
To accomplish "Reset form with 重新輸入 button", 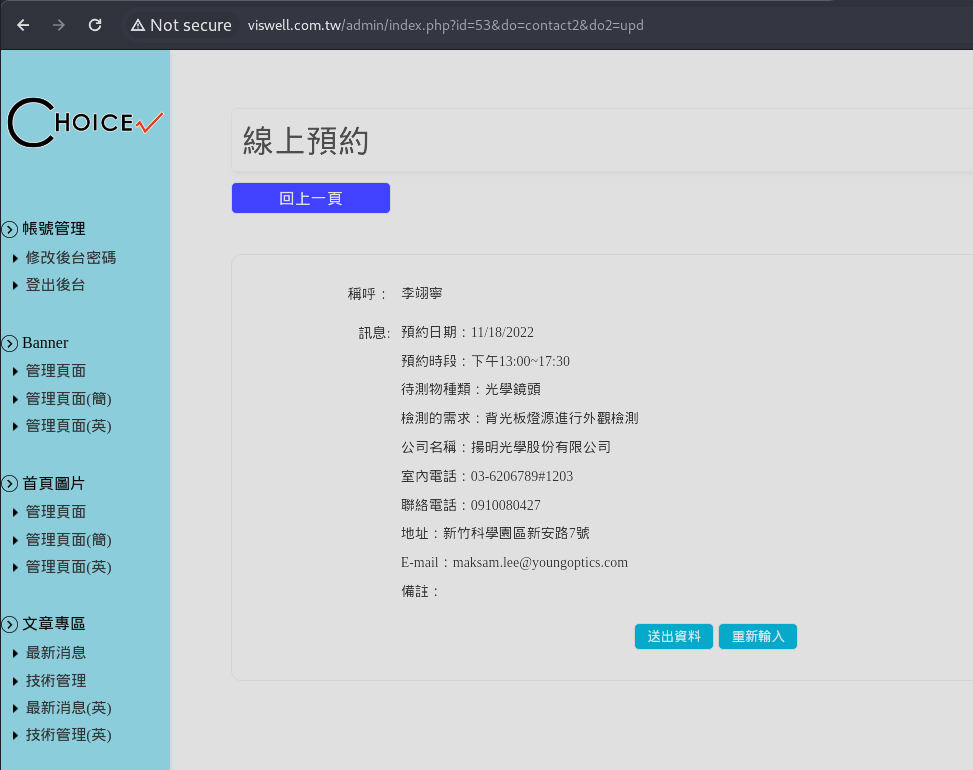I will [x=758, y=637].
